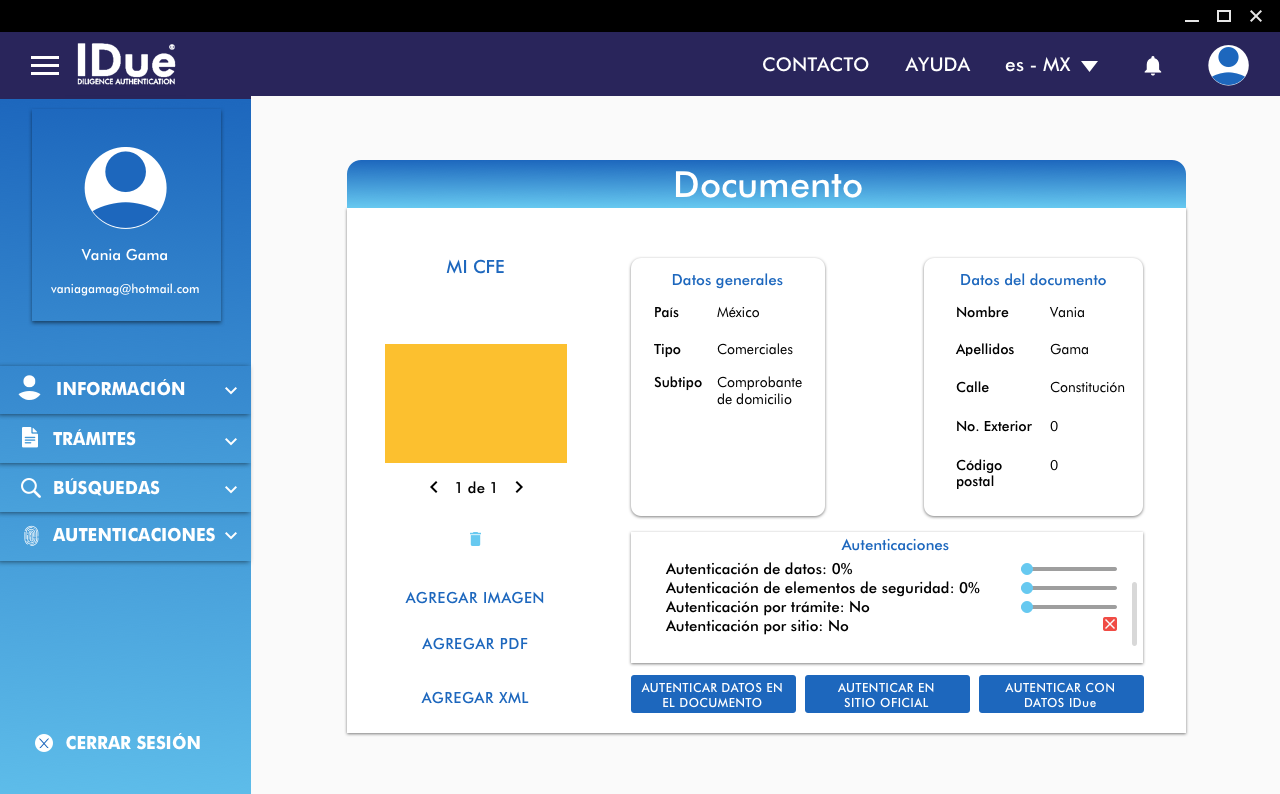
Task: Click the fingerprint icon for Autenticaciones
Action: pos(31,536)
